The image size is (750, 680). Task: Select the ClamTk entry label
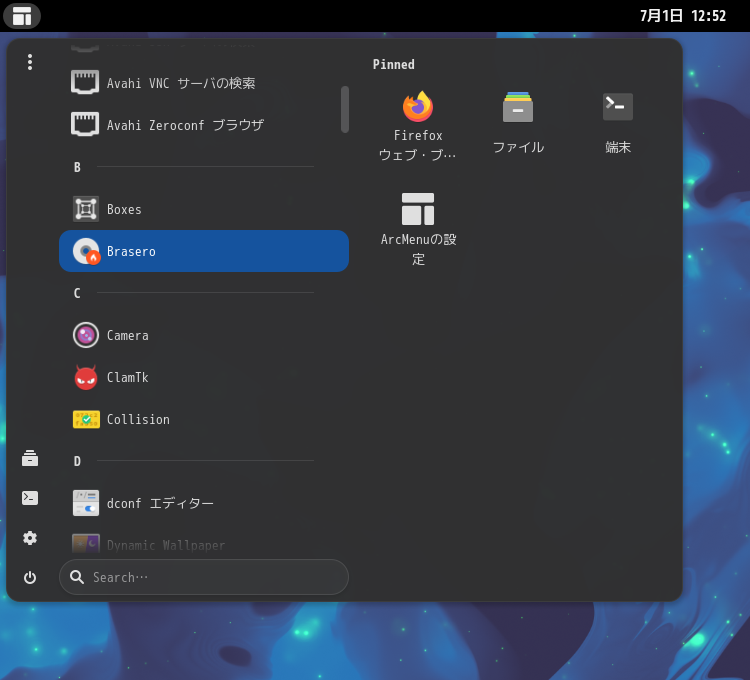[128, 377]
